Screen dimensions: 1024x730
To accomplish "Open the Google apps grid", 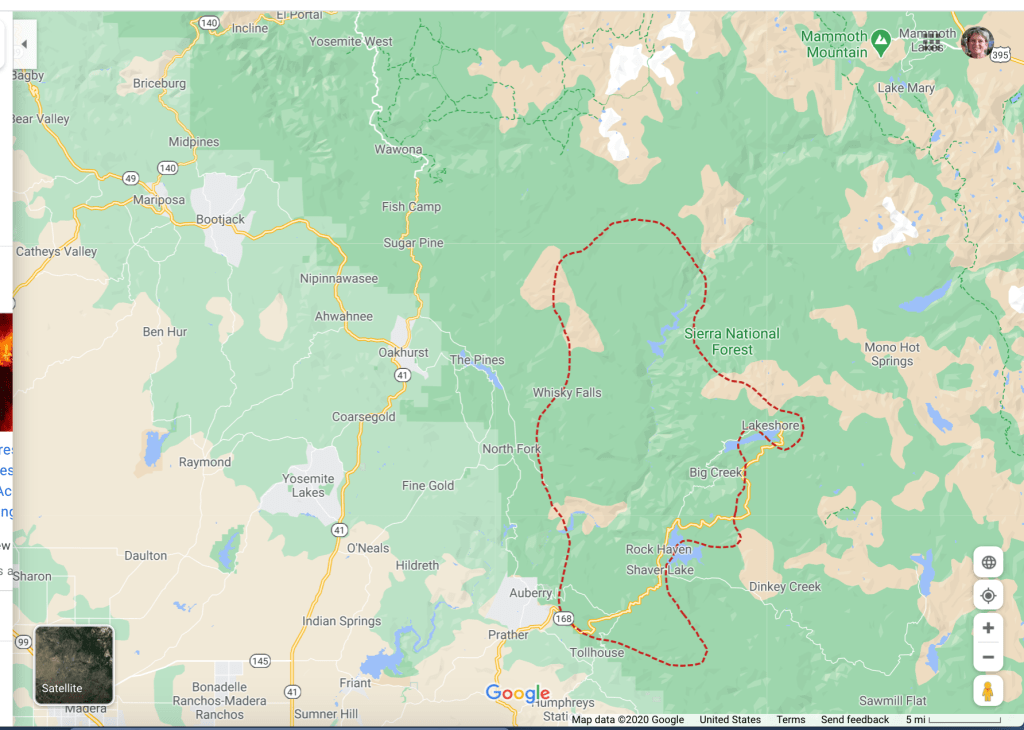I will pyautogui.click(x=932, y=42).
